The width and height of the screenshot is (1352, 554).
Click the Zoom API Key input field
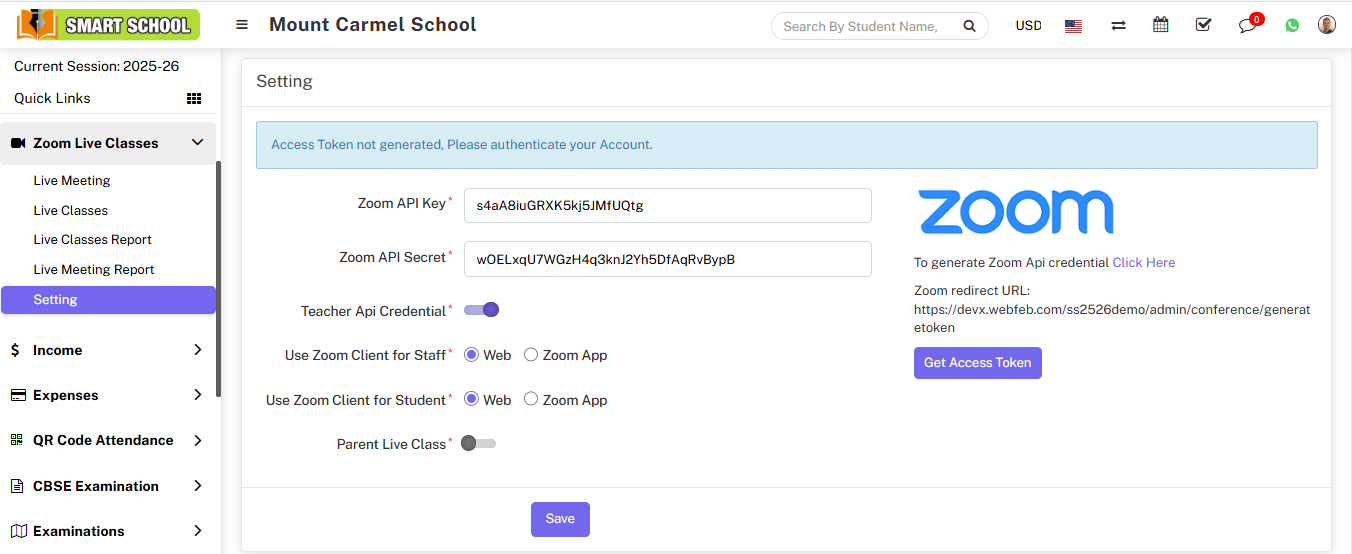tap(667, 206)
